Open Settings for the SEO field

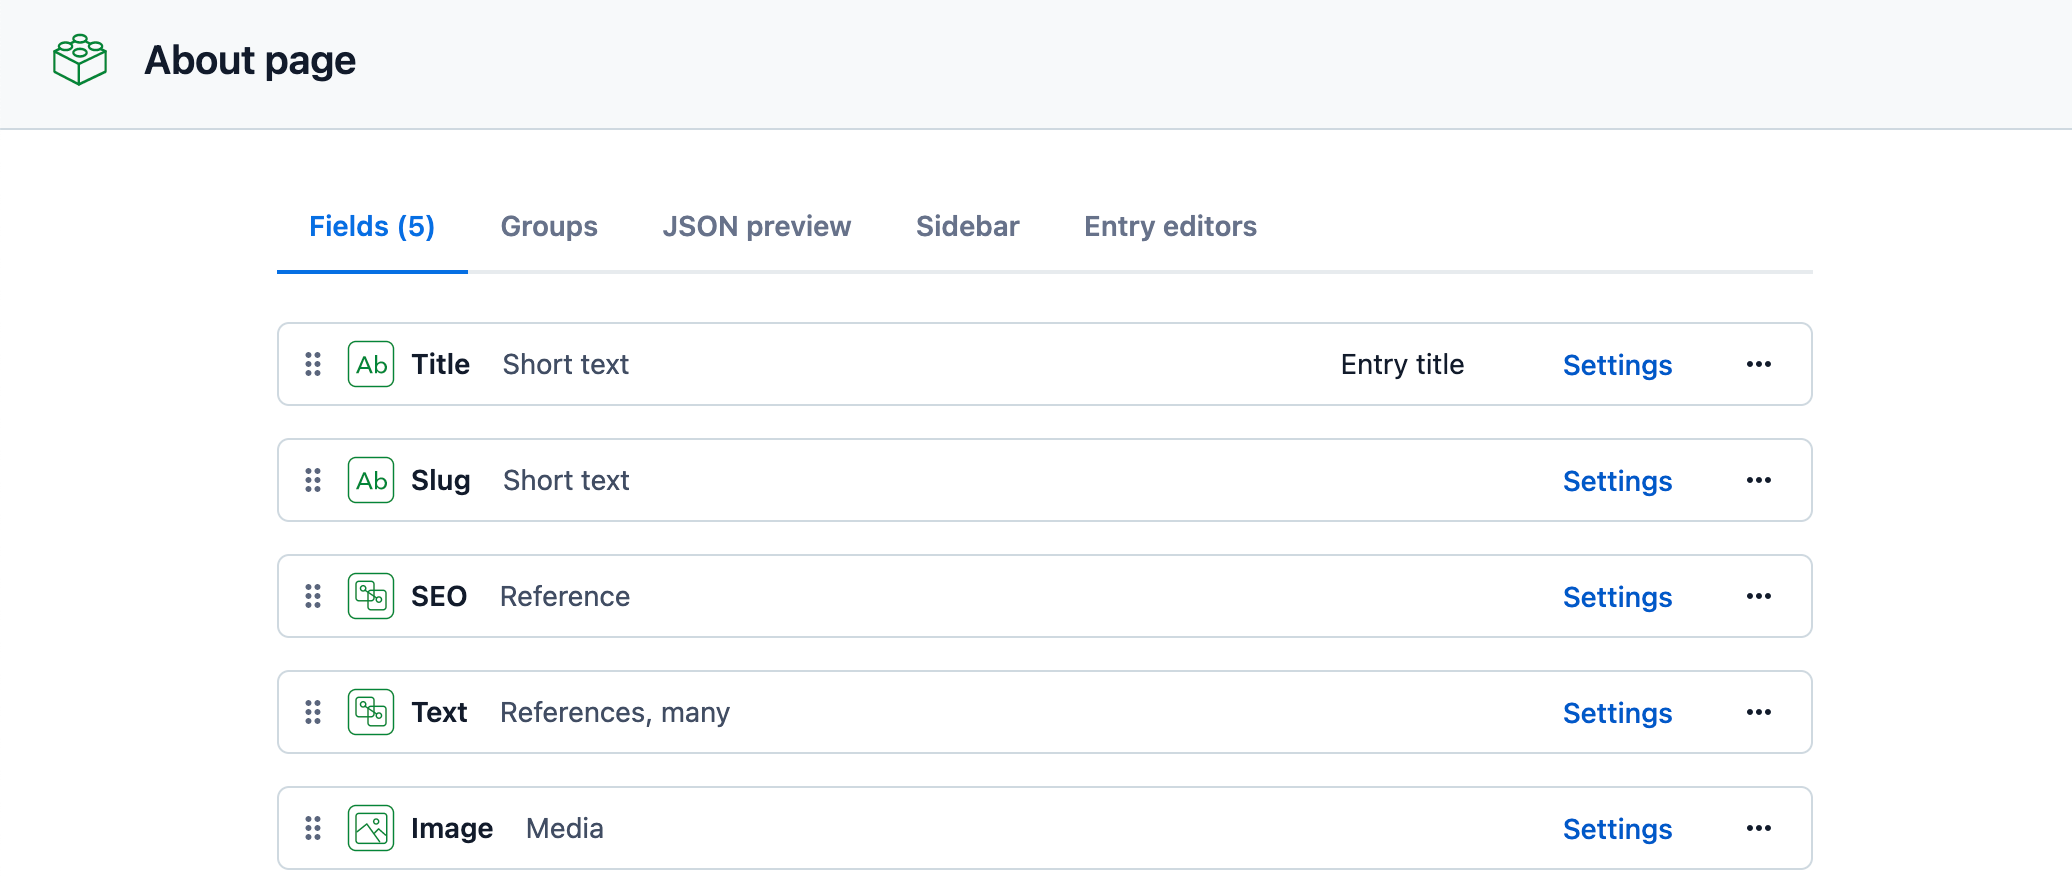pyautogui.click(x=1617, y=597)
